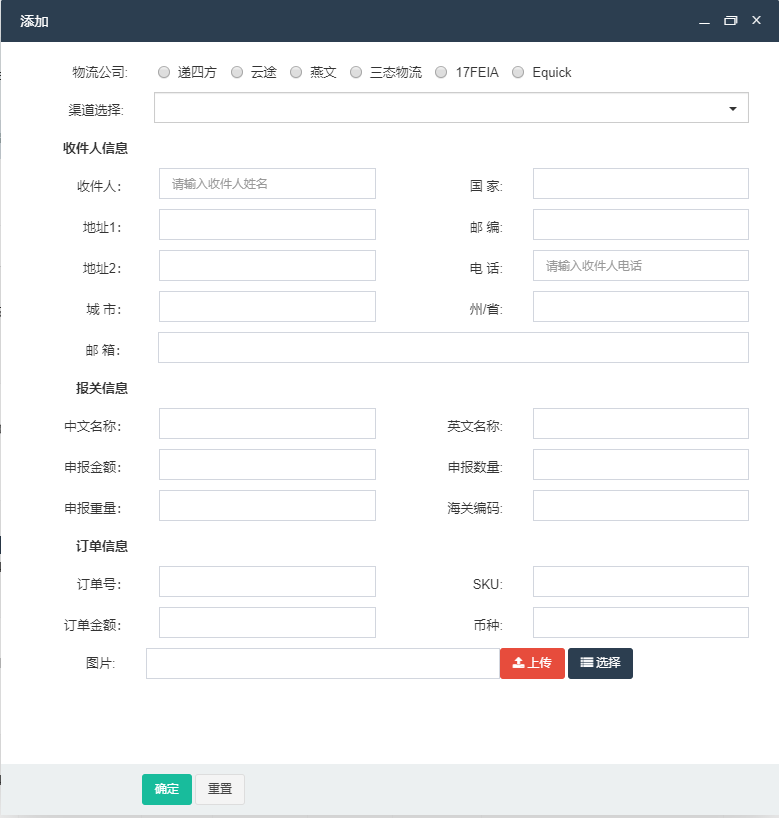Click the red 上传 upload button
Screen dimensions: 779x818
pos(532,664)
